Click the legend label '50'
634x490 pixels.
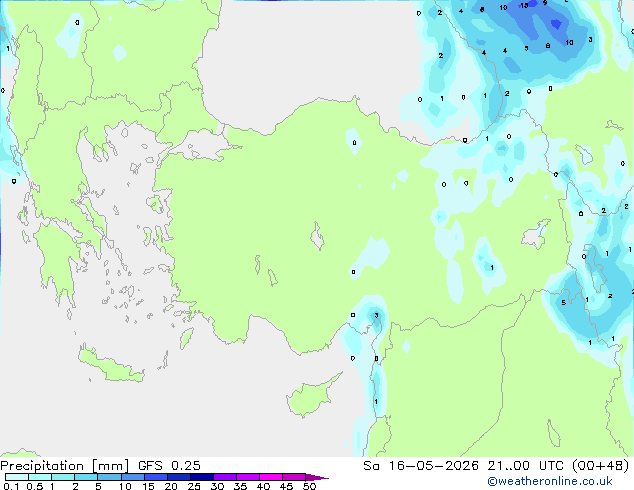coord(309,486)
